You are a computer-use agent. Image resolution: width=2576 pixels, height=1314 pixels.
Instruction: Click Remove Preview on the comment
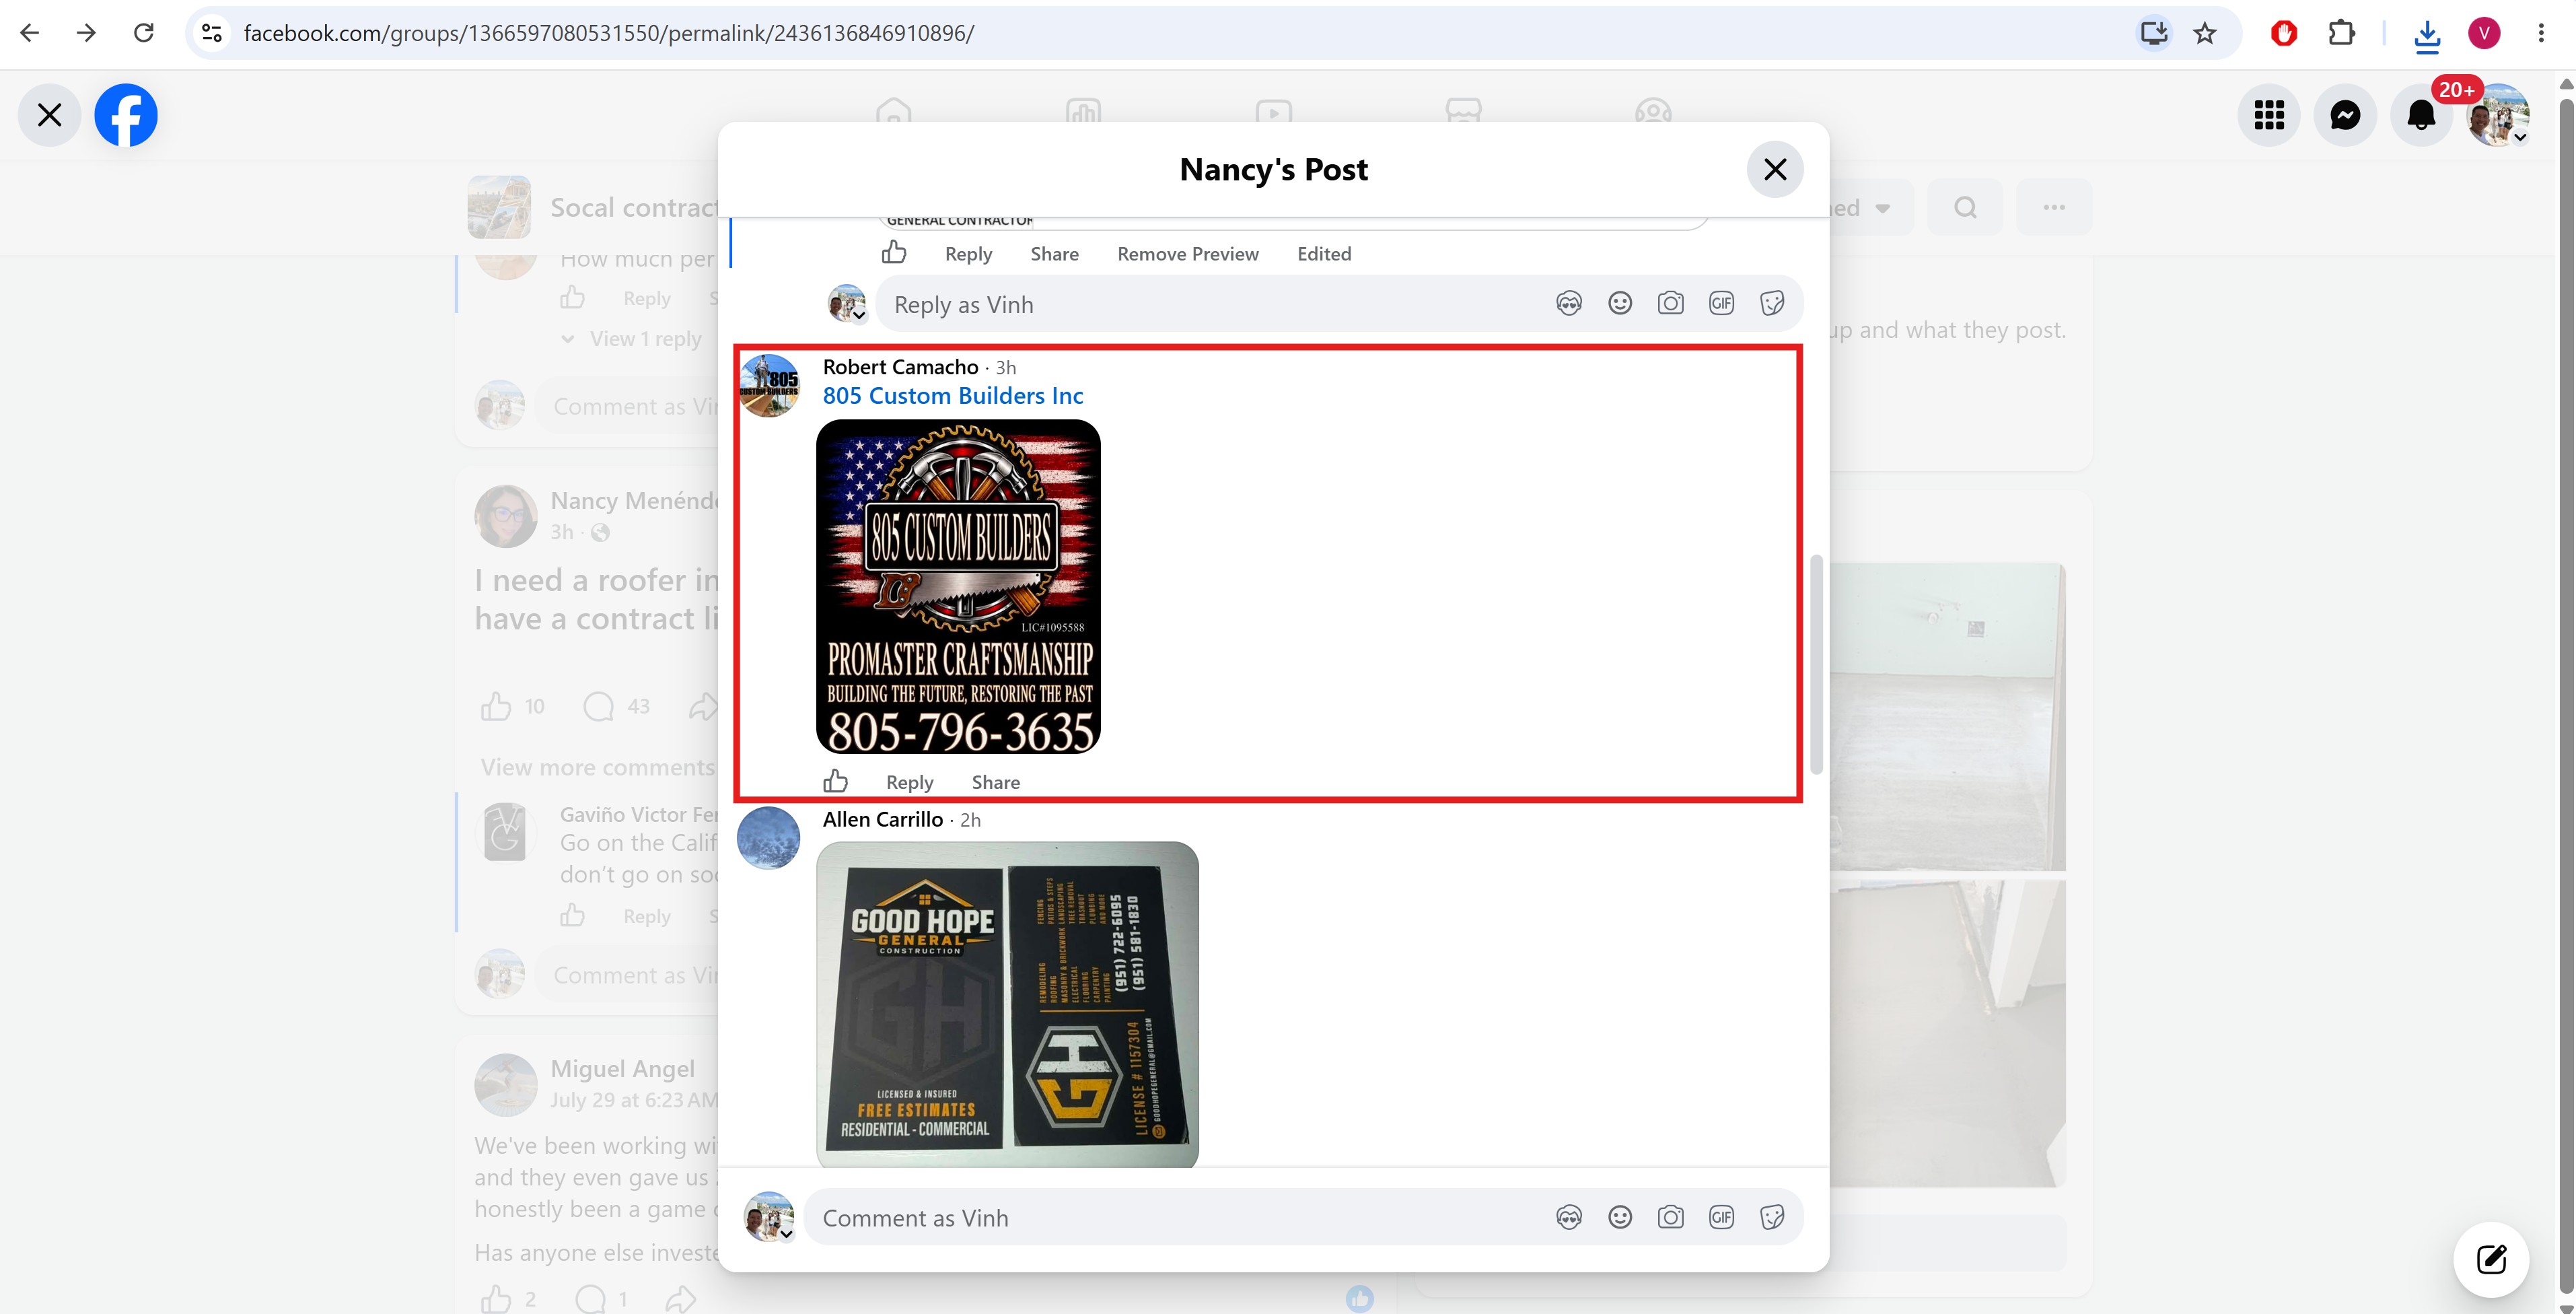(1188, 254)
